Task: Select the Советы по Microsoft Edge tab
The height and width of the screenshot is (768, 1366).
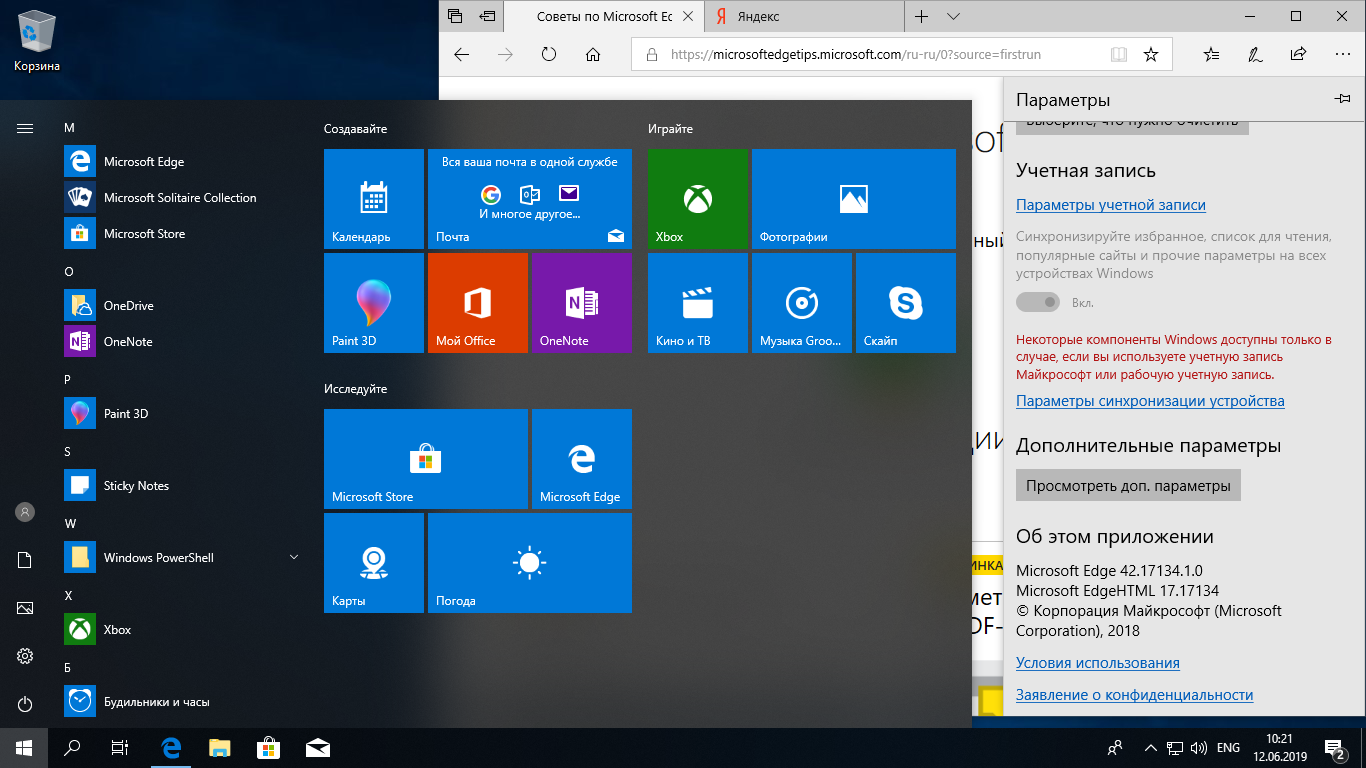Action: [604, 17]
